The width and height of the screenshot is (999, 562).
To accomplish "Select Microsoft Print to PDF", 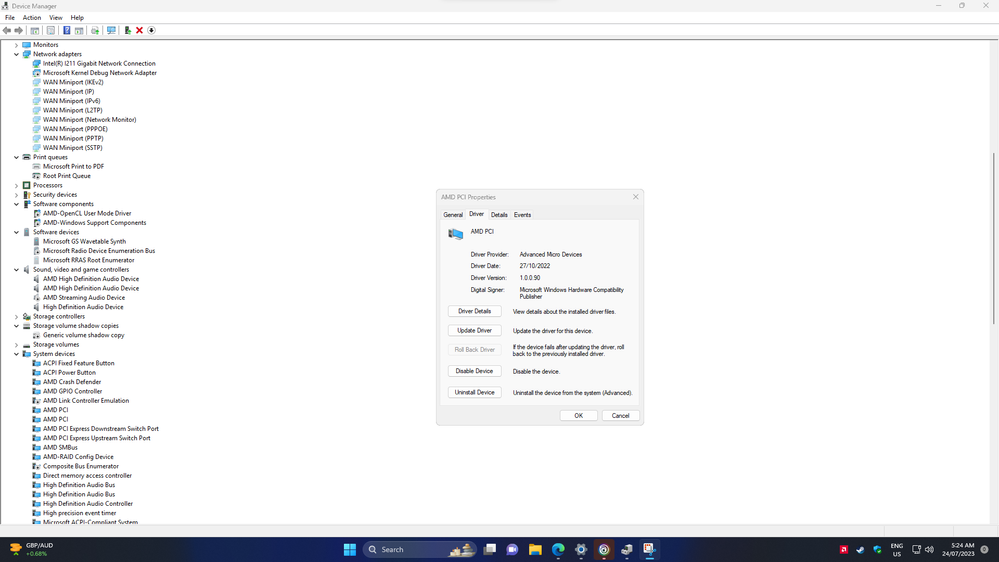I will pyautogui.click(x=73, y=166).
